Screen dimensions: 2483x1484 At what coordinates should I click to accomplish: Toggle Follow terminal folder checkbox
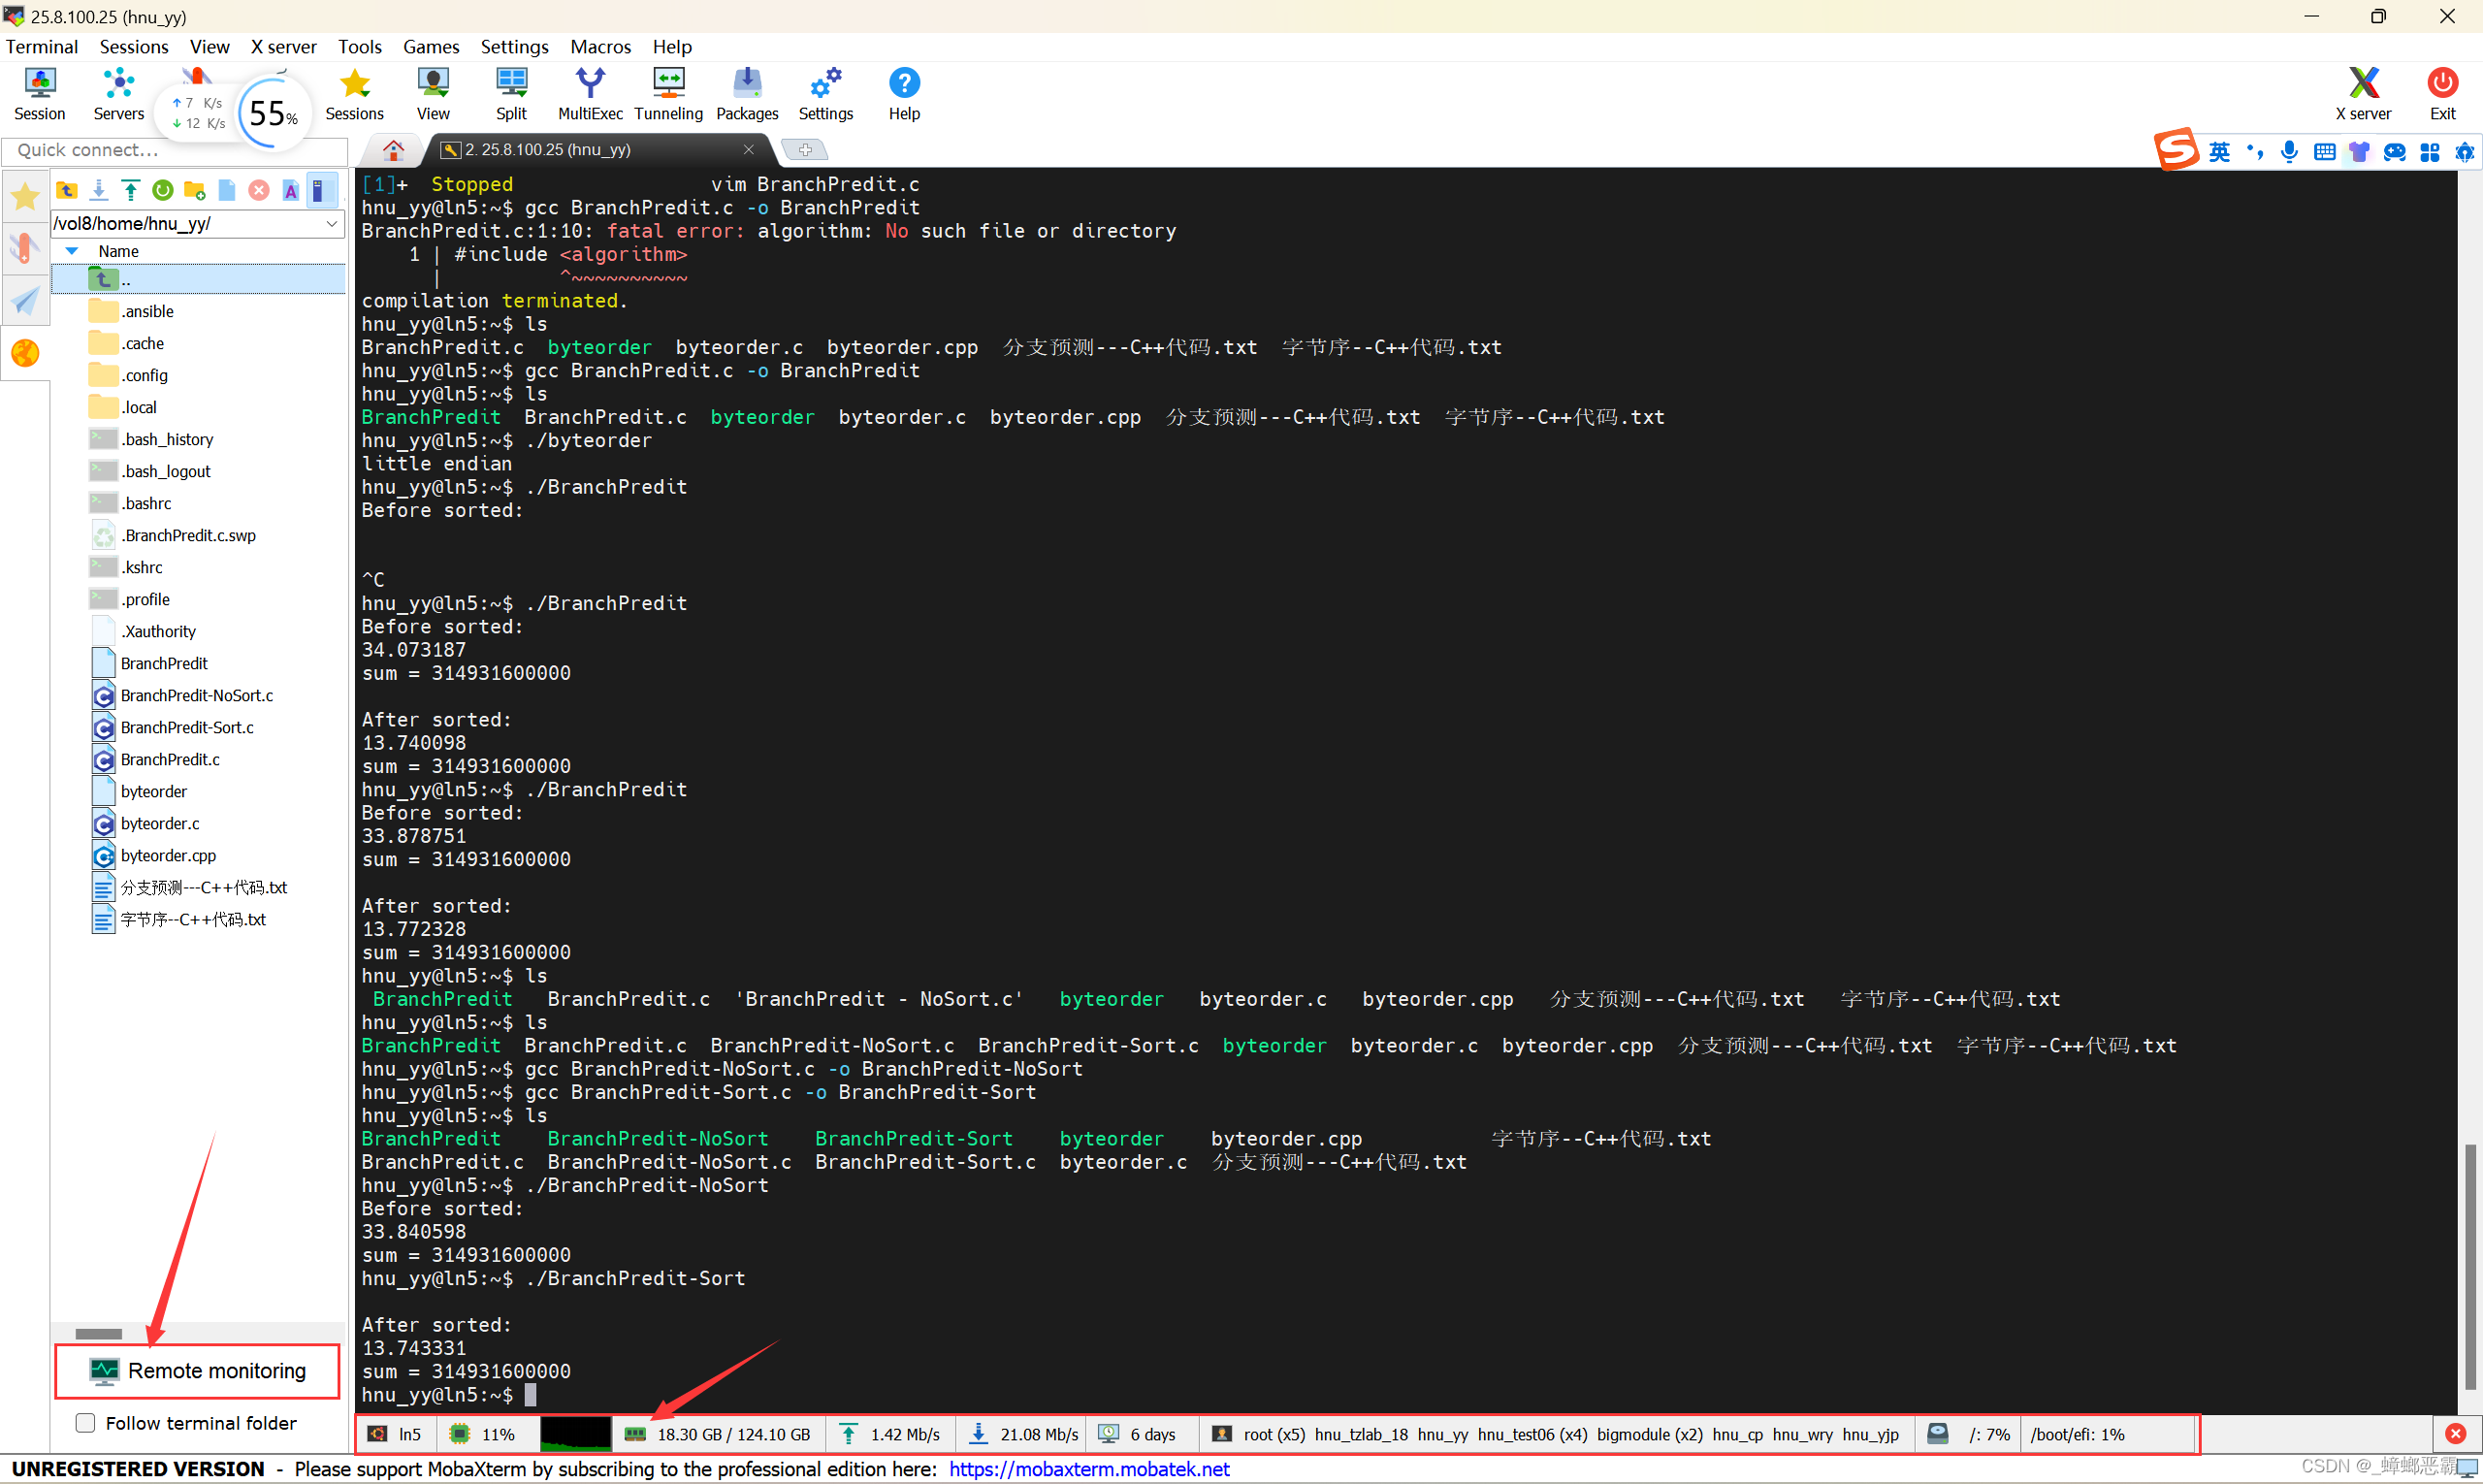pos(83,1422)
